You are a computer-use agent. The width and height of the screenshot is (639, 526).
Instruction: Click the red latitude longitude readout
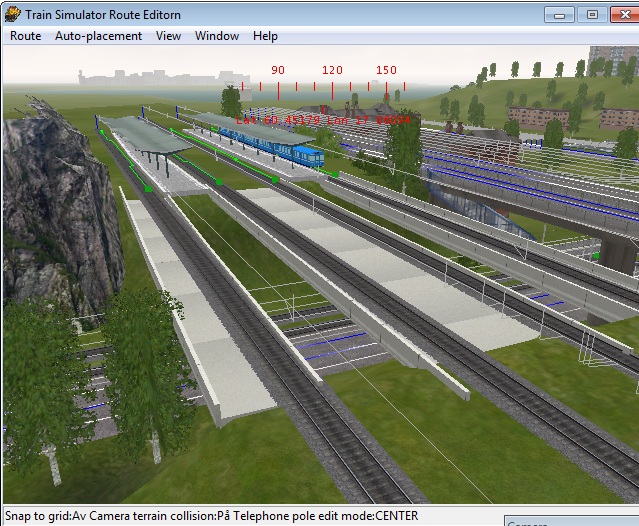[x=323, y=120]
